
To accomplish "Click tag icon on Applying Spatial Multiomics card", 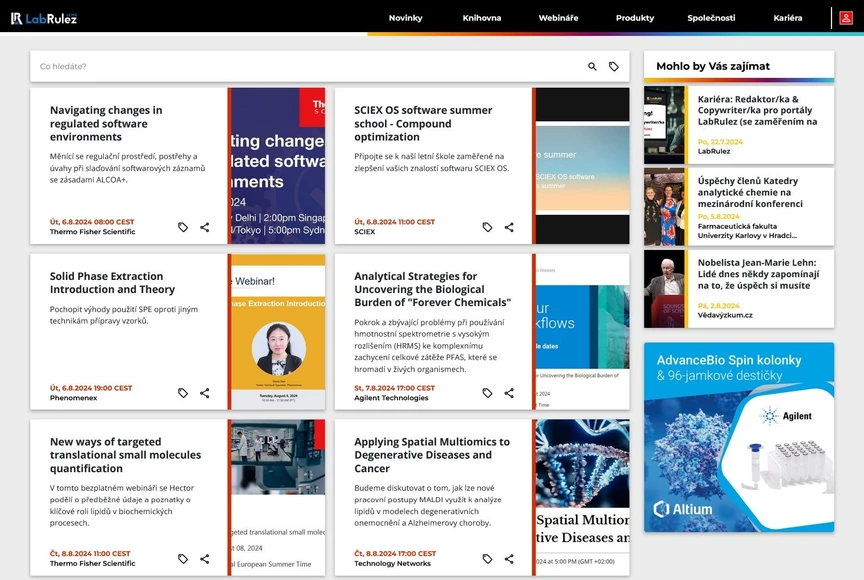I will (x=487, y=559).
